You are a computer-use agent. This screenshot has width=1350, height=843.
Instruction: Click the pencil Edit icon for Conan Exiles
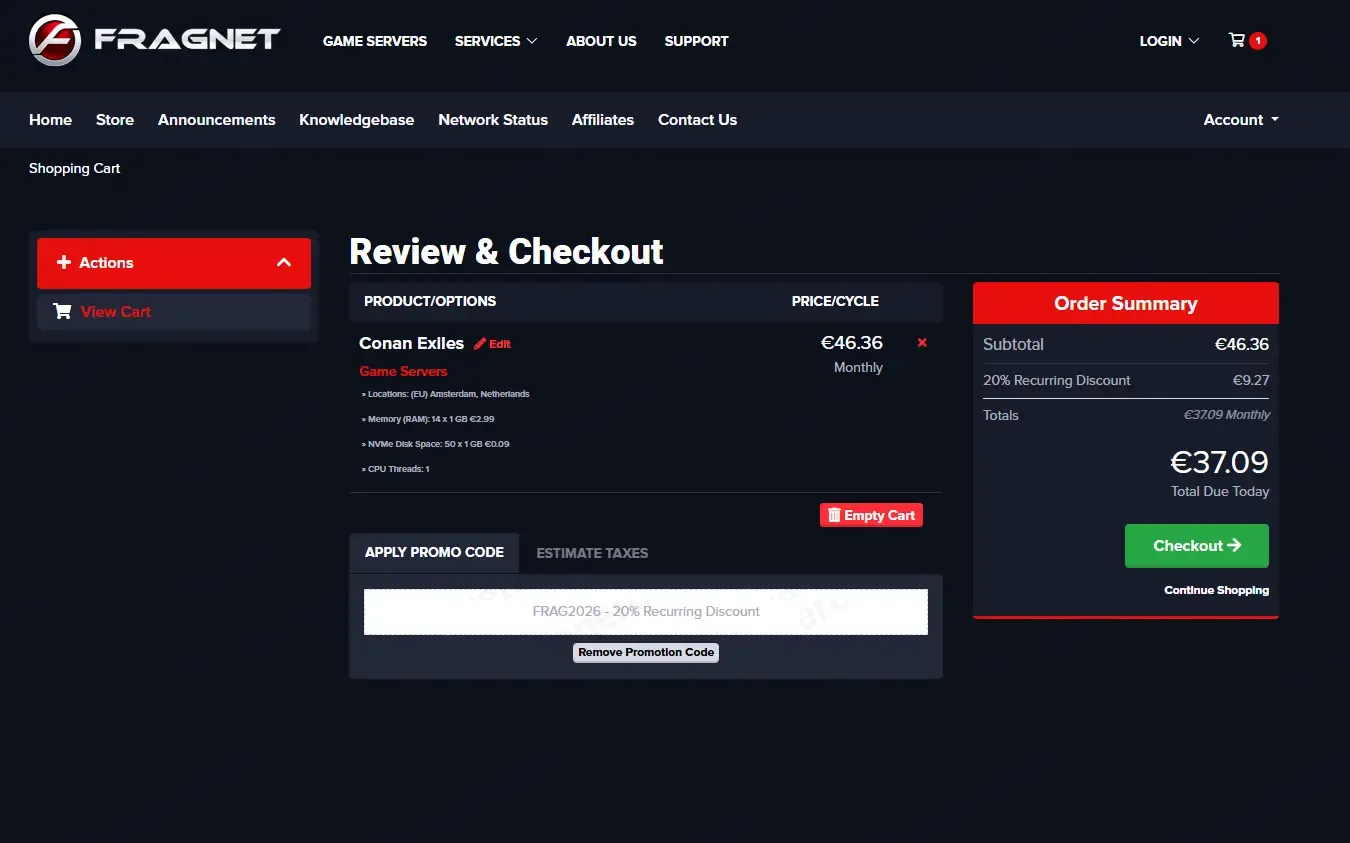tap(480, 344)
